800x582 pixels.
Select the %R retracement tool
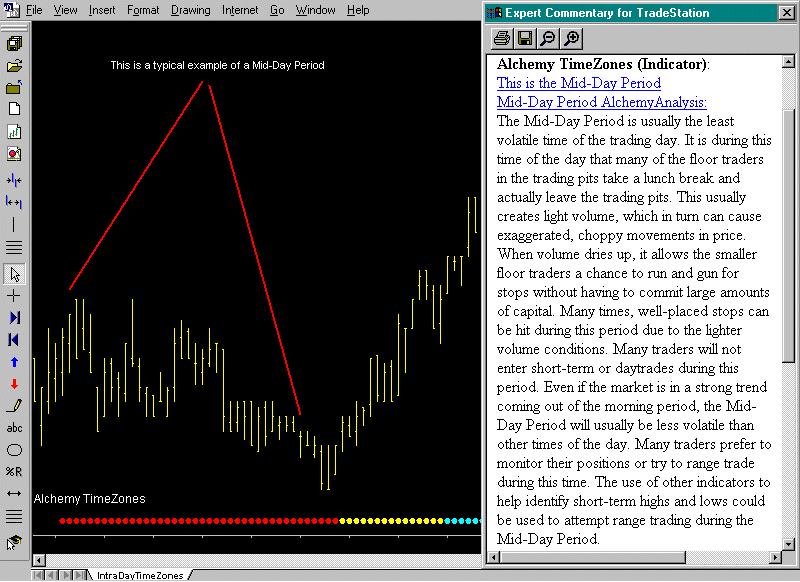(x=14, y=472)
